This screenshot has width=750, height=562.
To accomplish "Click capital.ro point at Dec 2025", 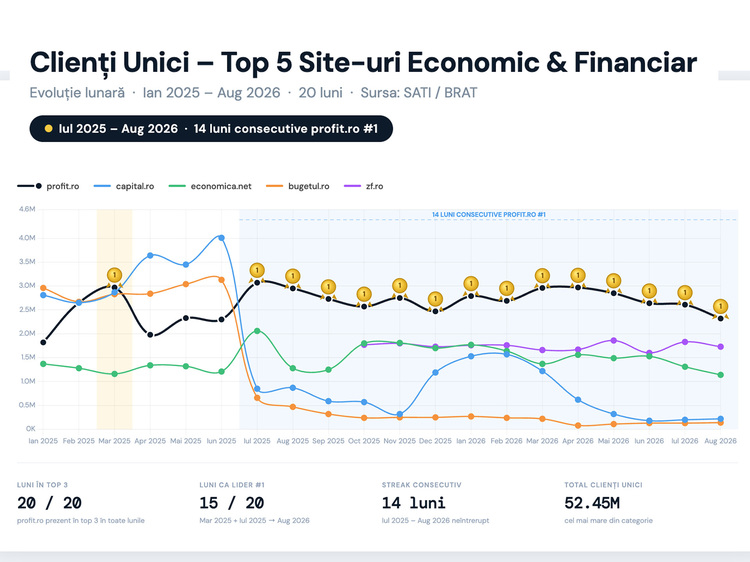I will point(435,373).
